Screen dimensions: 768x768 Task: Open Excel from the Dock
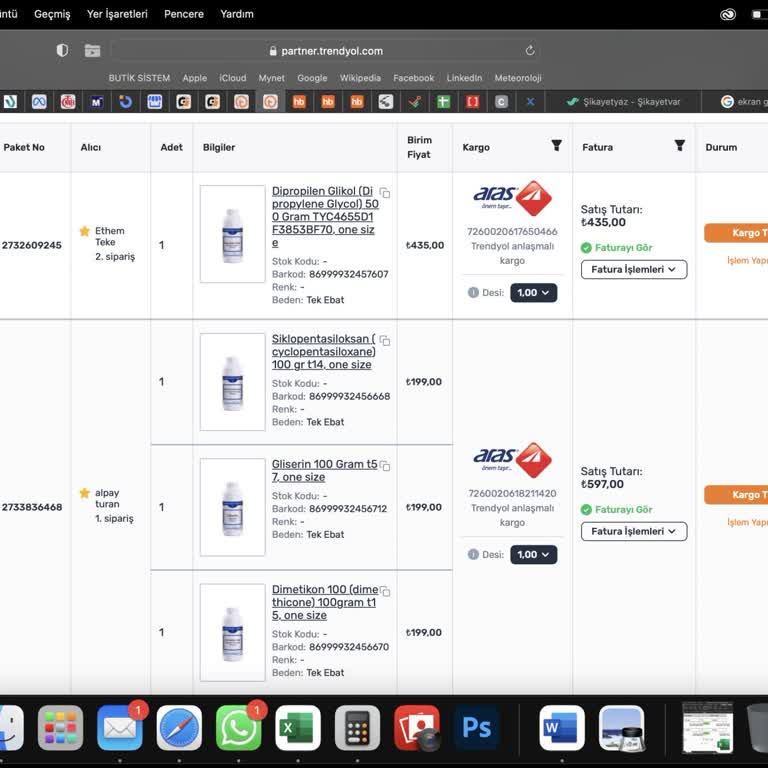298,728
